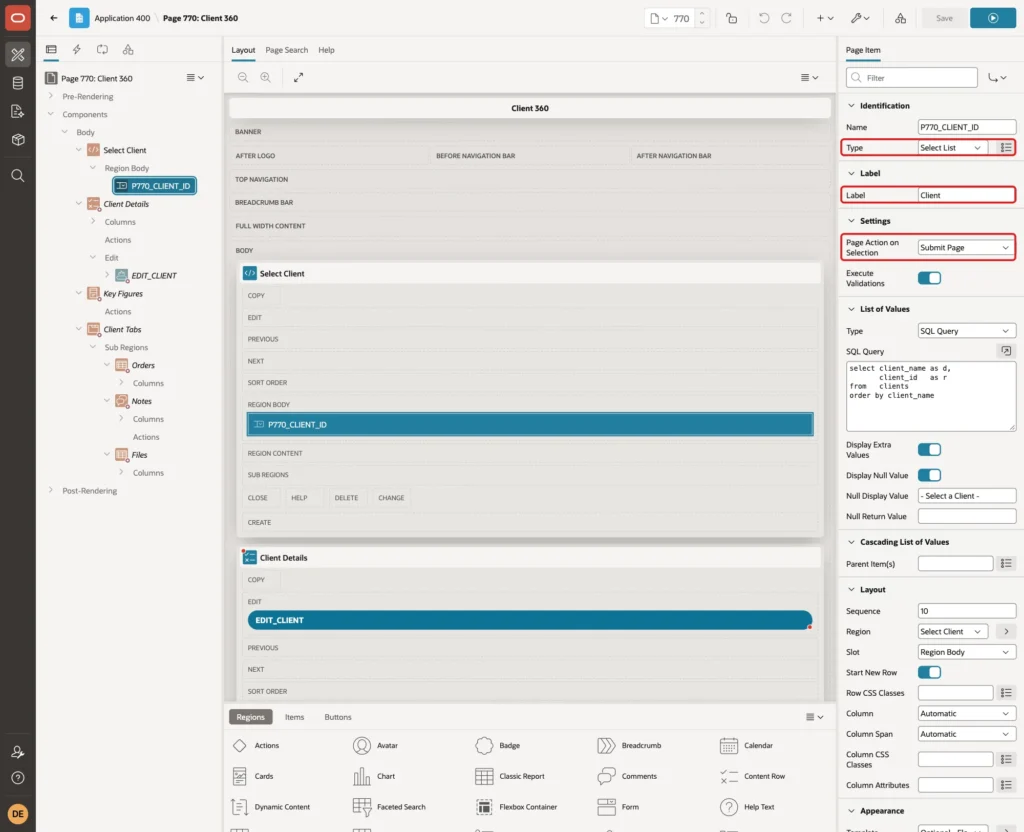This screenshot has width=1024, height=832.
Task: Click the Redo arrow
Action: [x=786, y=18]
